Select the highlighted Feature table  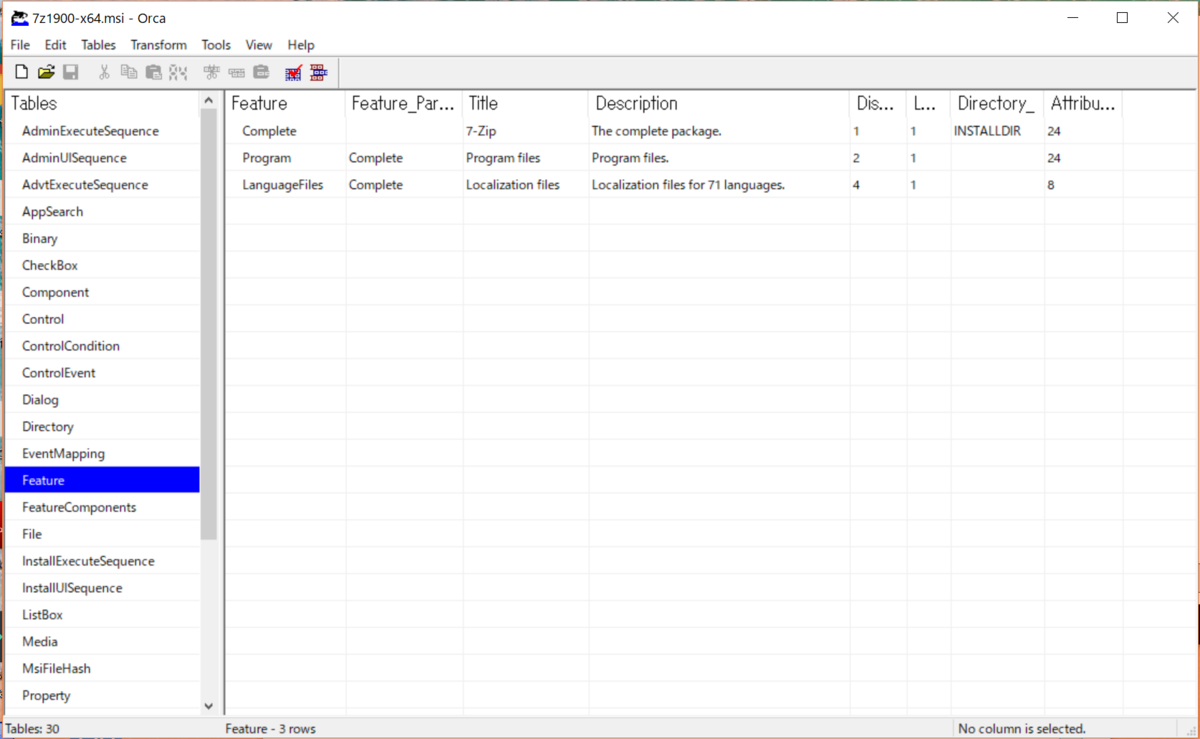[102, 481]
